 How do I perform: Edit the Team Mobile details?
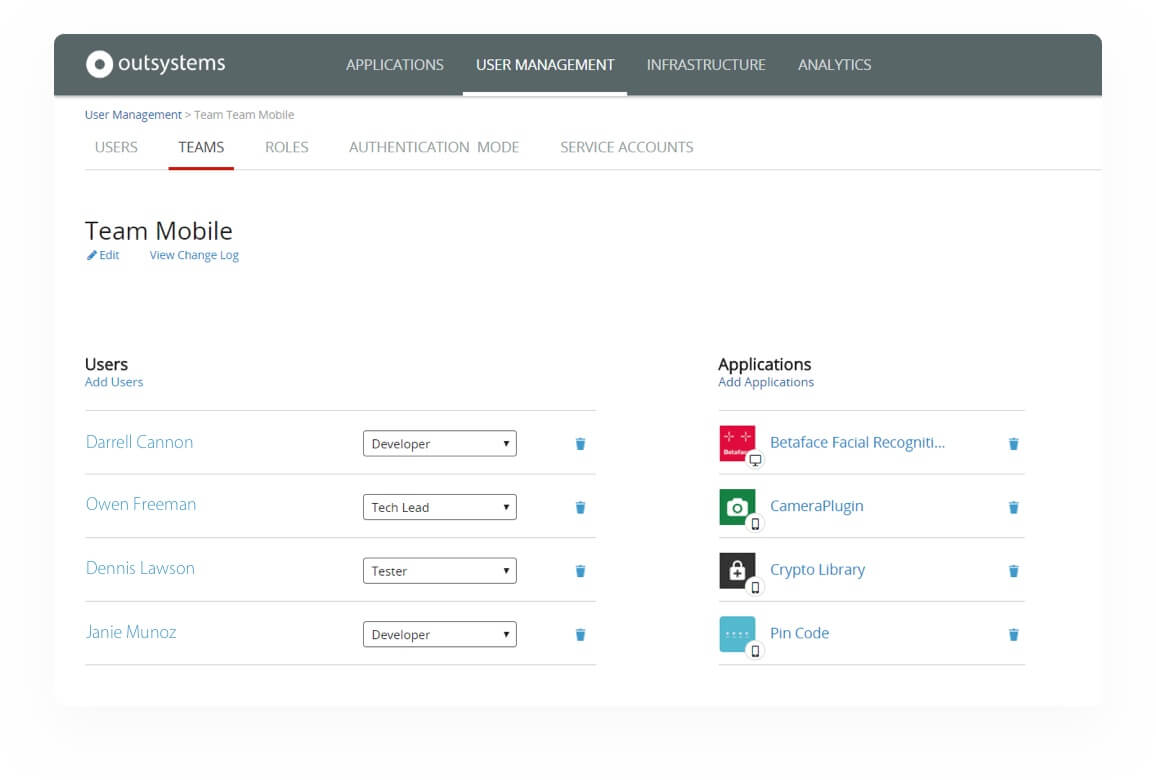coord(103,255)
